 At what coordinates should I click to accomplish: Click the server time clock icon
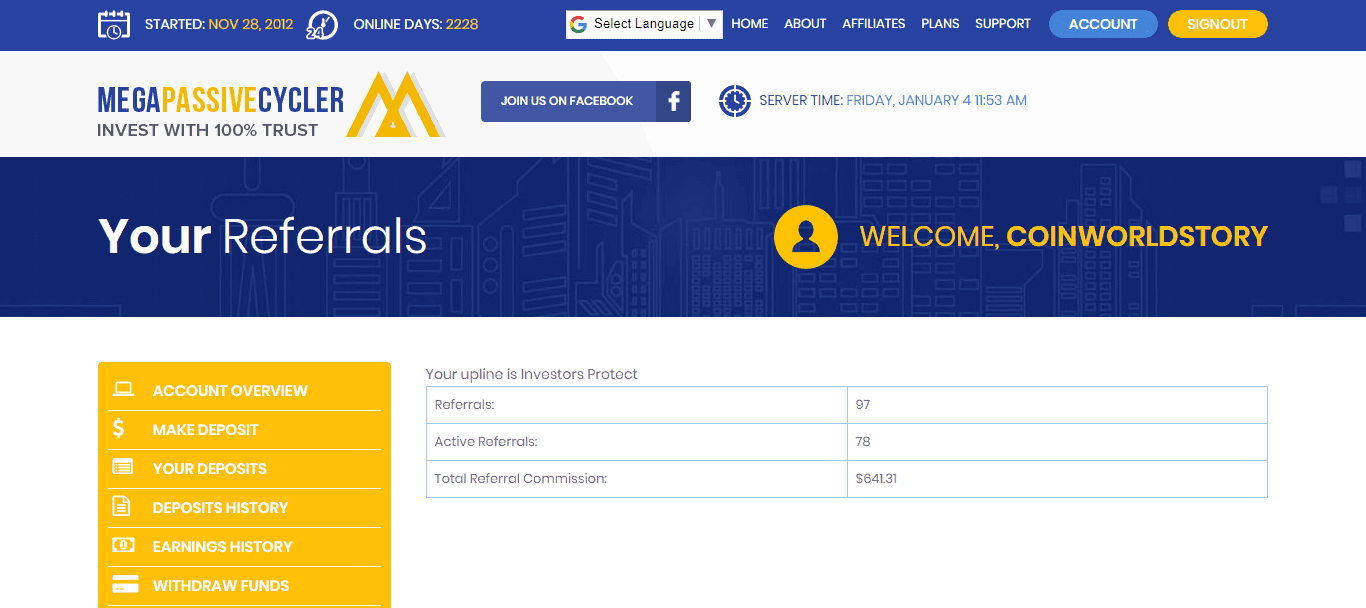coord(734,101)
